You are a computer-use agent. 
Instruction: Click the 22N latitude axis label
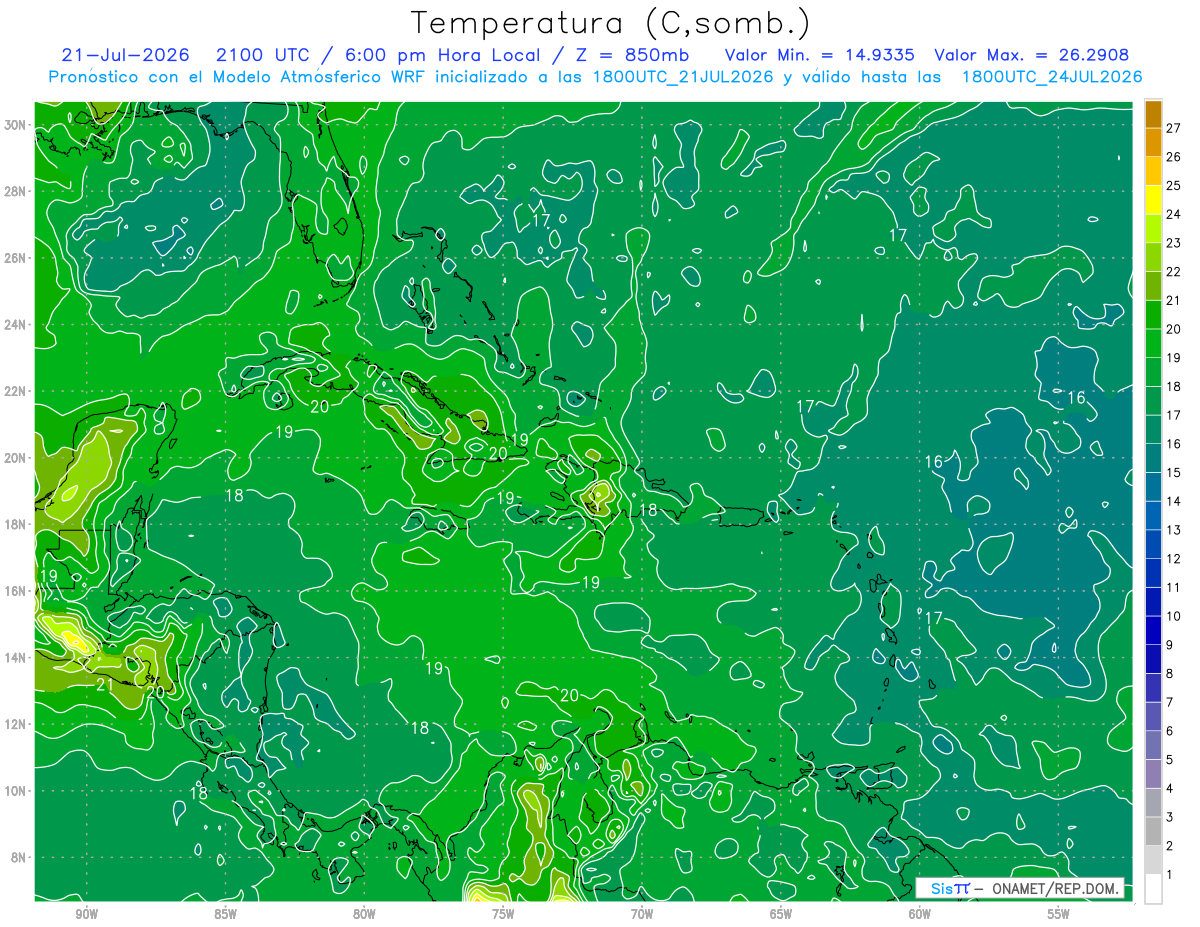tap(15, 391)
